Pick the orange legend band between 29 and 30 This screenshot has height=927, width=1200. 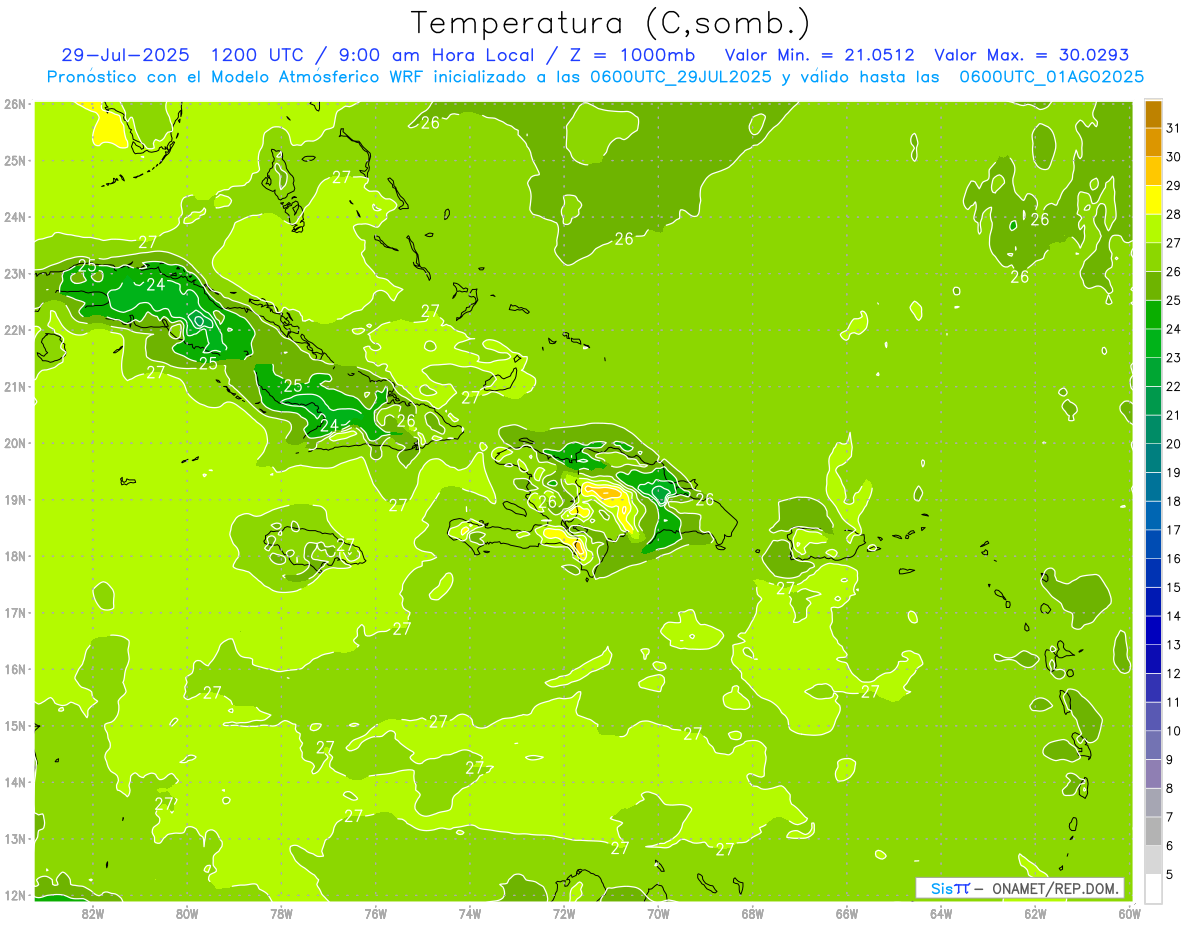[x=1153, y=171]
